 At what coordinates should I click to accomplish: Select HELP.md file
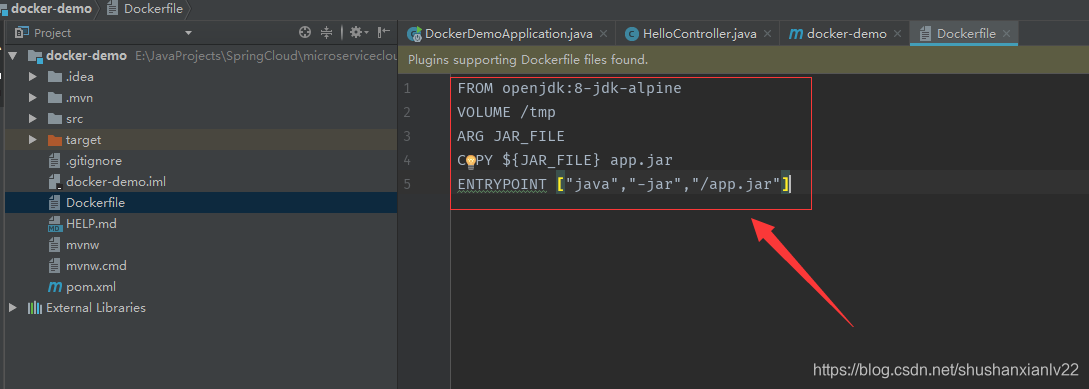pyautogui.click(x=91, y=224)
